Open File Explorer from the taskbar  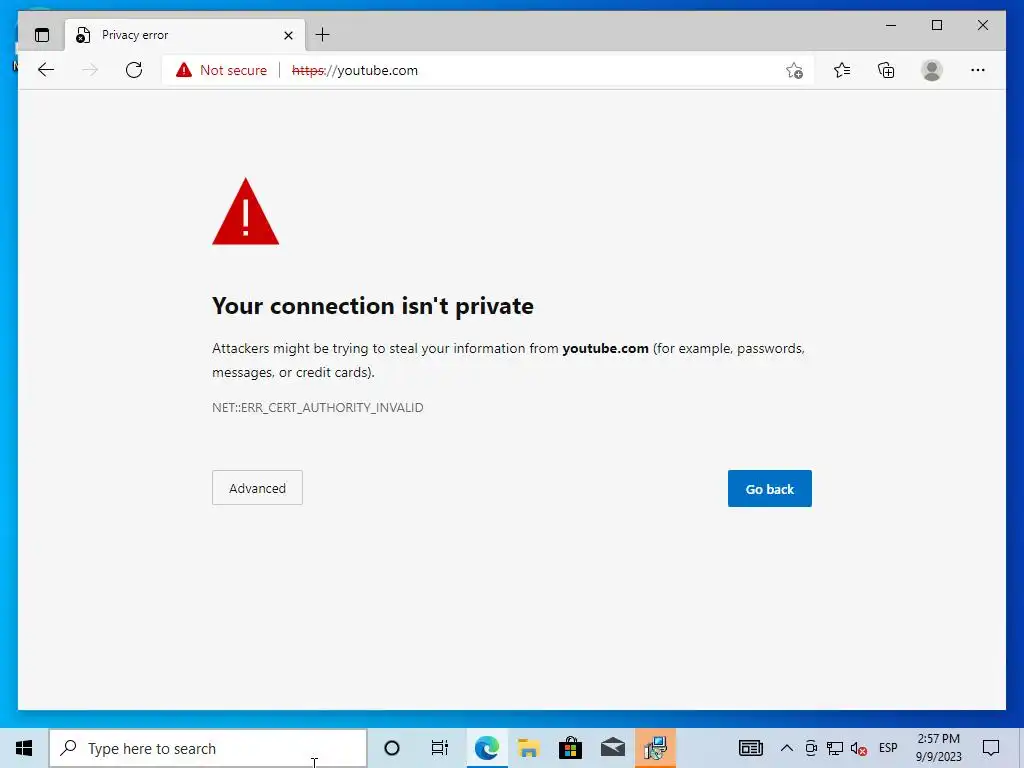pos(528,748)
